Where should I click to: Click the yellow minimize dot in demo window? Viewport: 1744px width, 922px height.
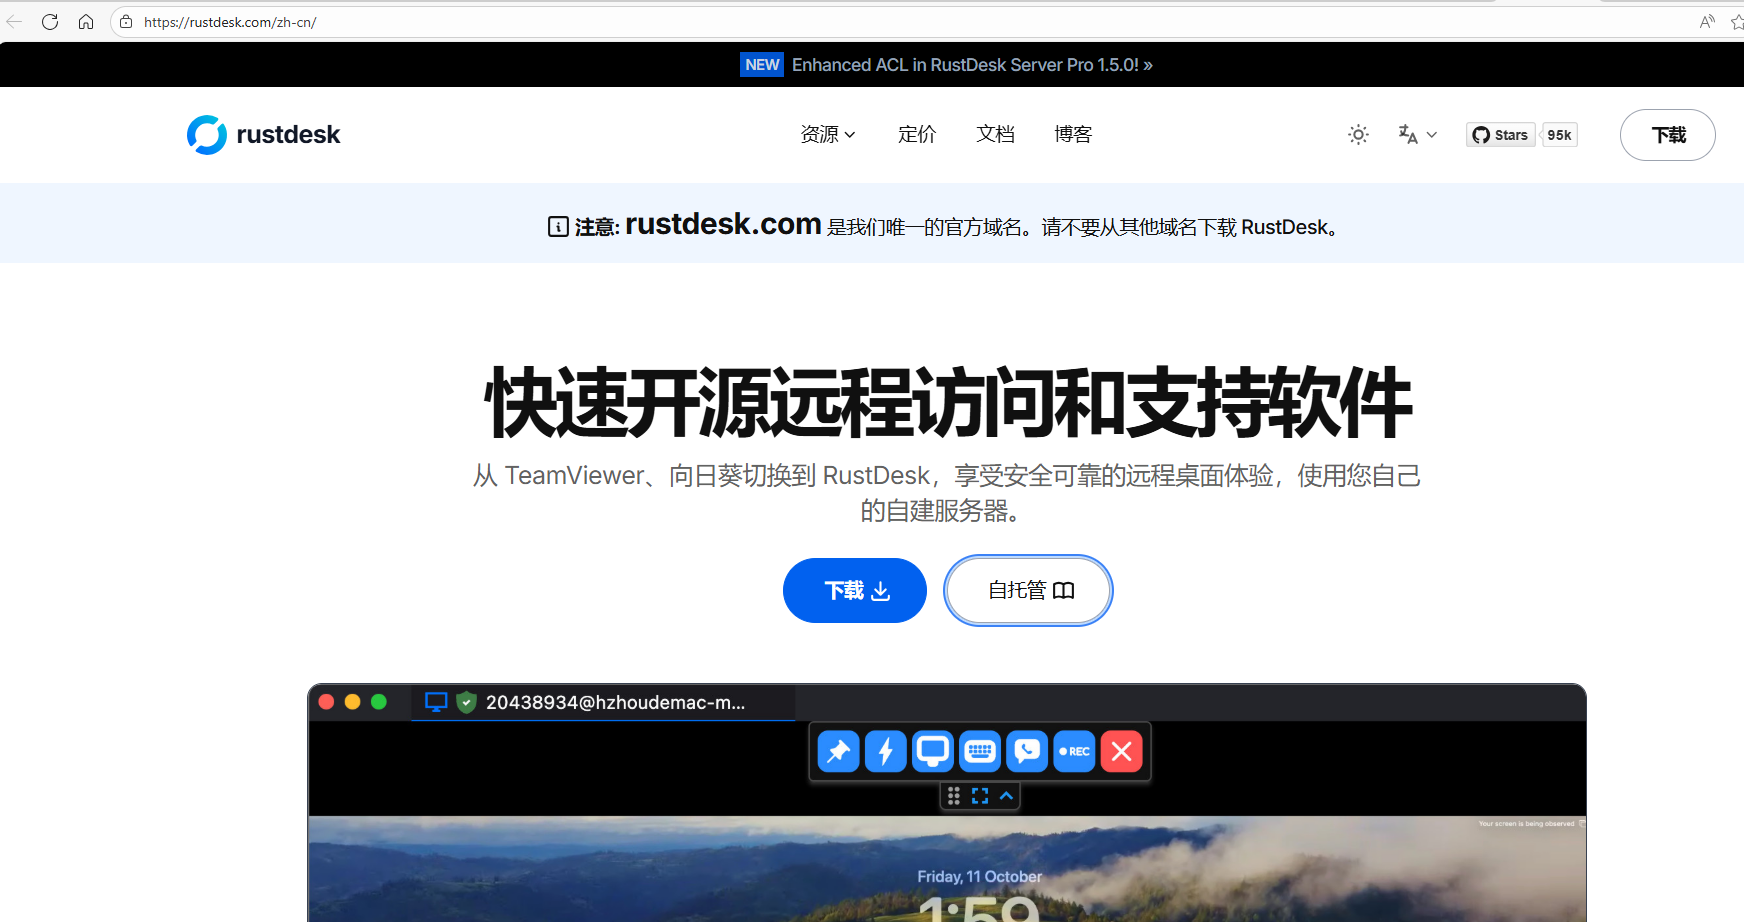coord(352,702)
